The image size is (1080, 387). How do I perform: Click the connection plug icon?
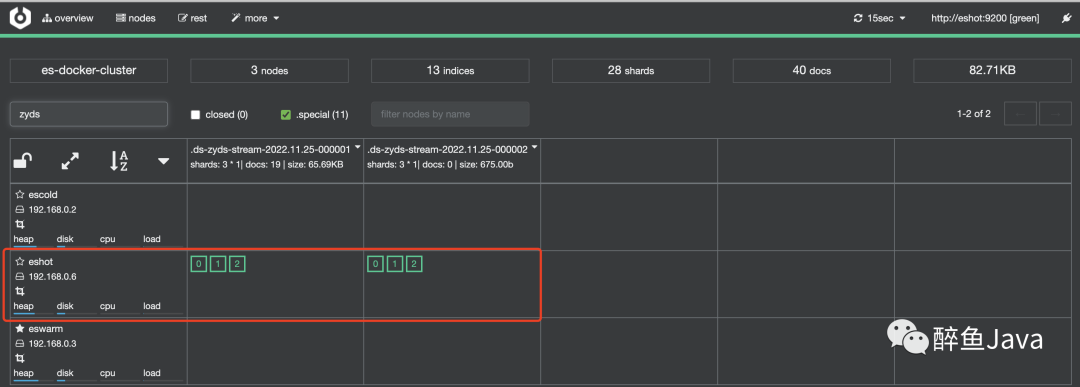tap(1066, 19)
